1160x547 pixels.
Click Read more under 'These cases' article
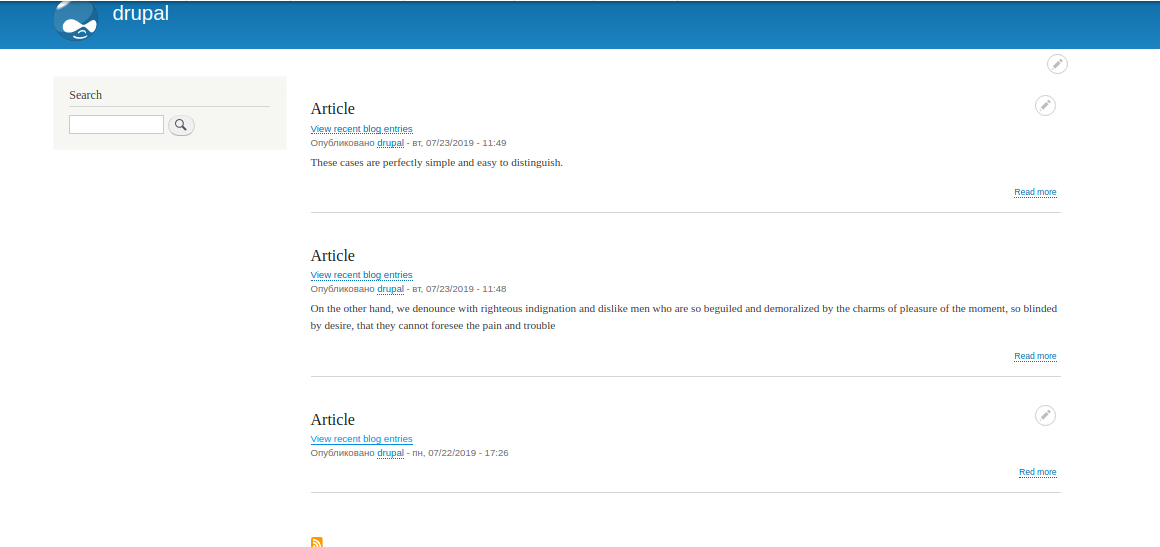coord(1036,192)
